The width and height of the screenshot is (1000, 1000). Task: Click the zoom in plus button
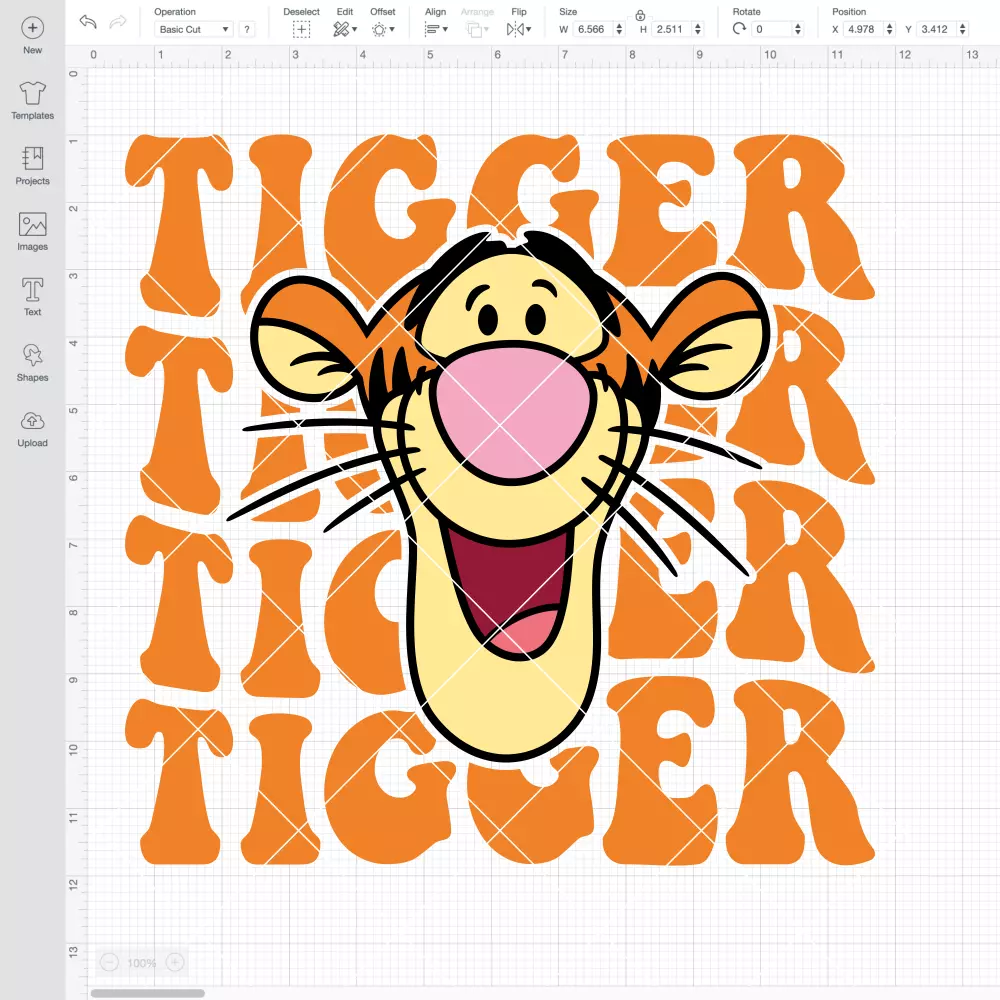pyautogui.click(x=175, y=962)
